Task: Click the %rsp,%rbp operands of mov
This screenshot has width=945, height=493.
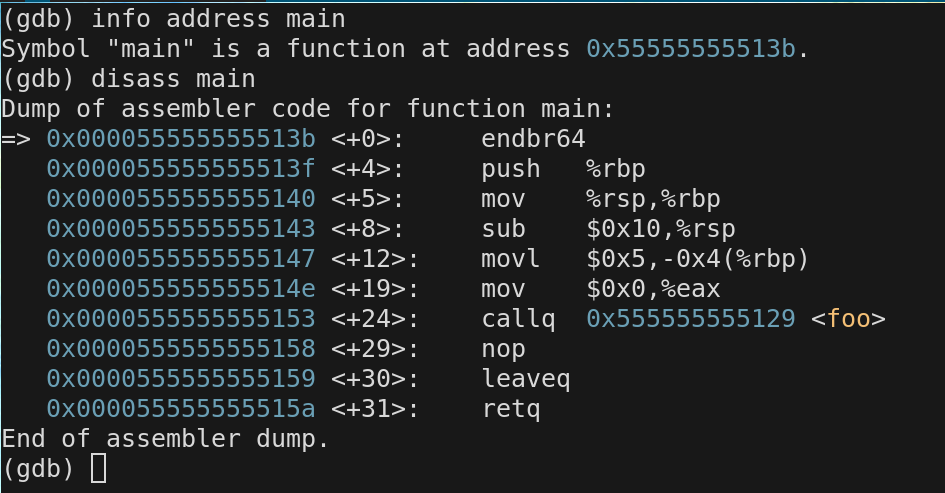Action: [652, 199]
